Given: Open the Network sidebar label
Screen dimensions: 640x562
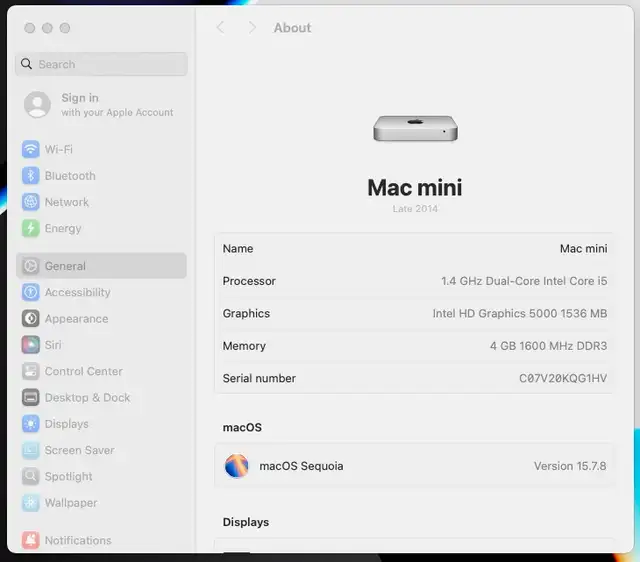Looking at the screenshot, I should (x=67, y=202).
